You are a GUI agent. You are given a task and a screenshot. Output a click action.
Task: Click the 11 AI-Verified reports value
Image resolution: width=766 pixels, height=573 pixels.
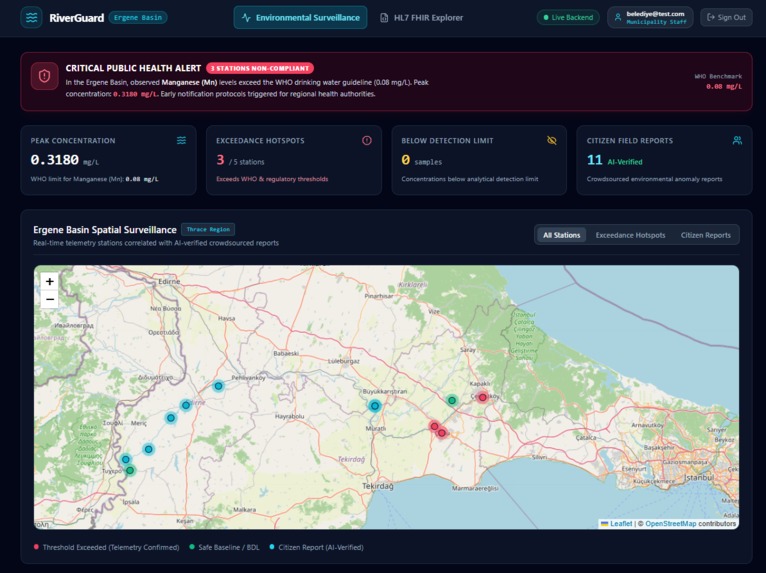pos(615,160)
